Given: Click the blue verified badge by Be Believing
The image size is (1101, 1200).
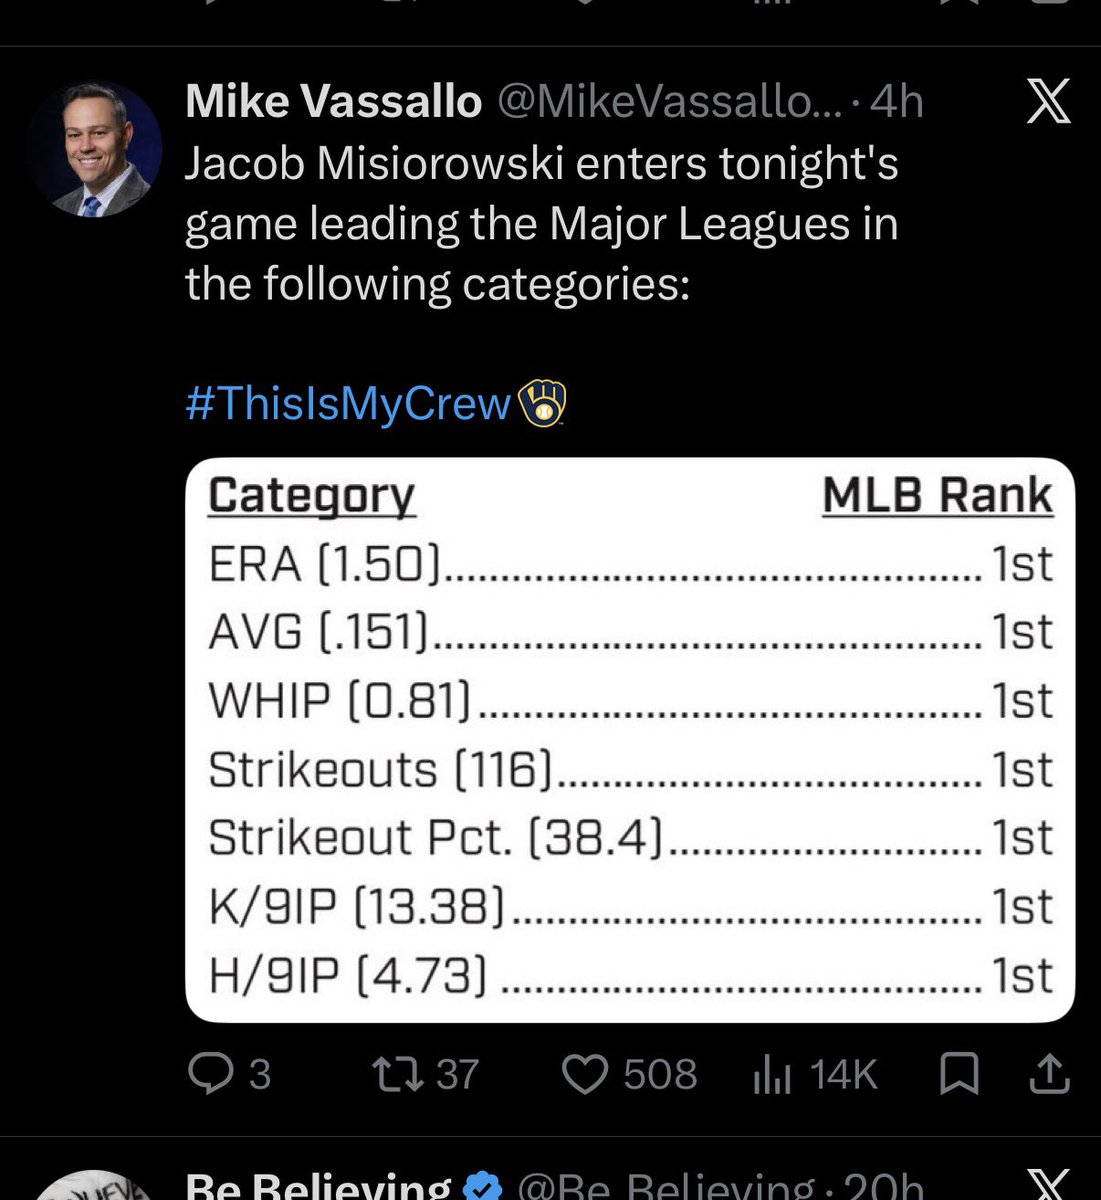Looking at the screenshot, I should 484,1187.
